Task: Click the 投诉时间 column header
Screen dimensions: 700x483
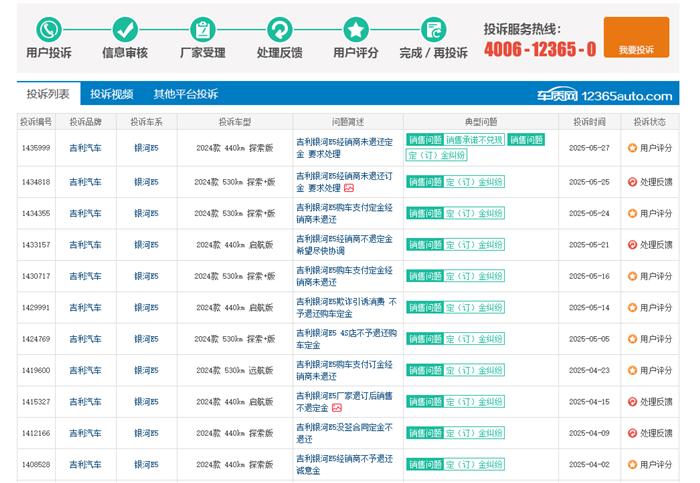Action: 589,121
